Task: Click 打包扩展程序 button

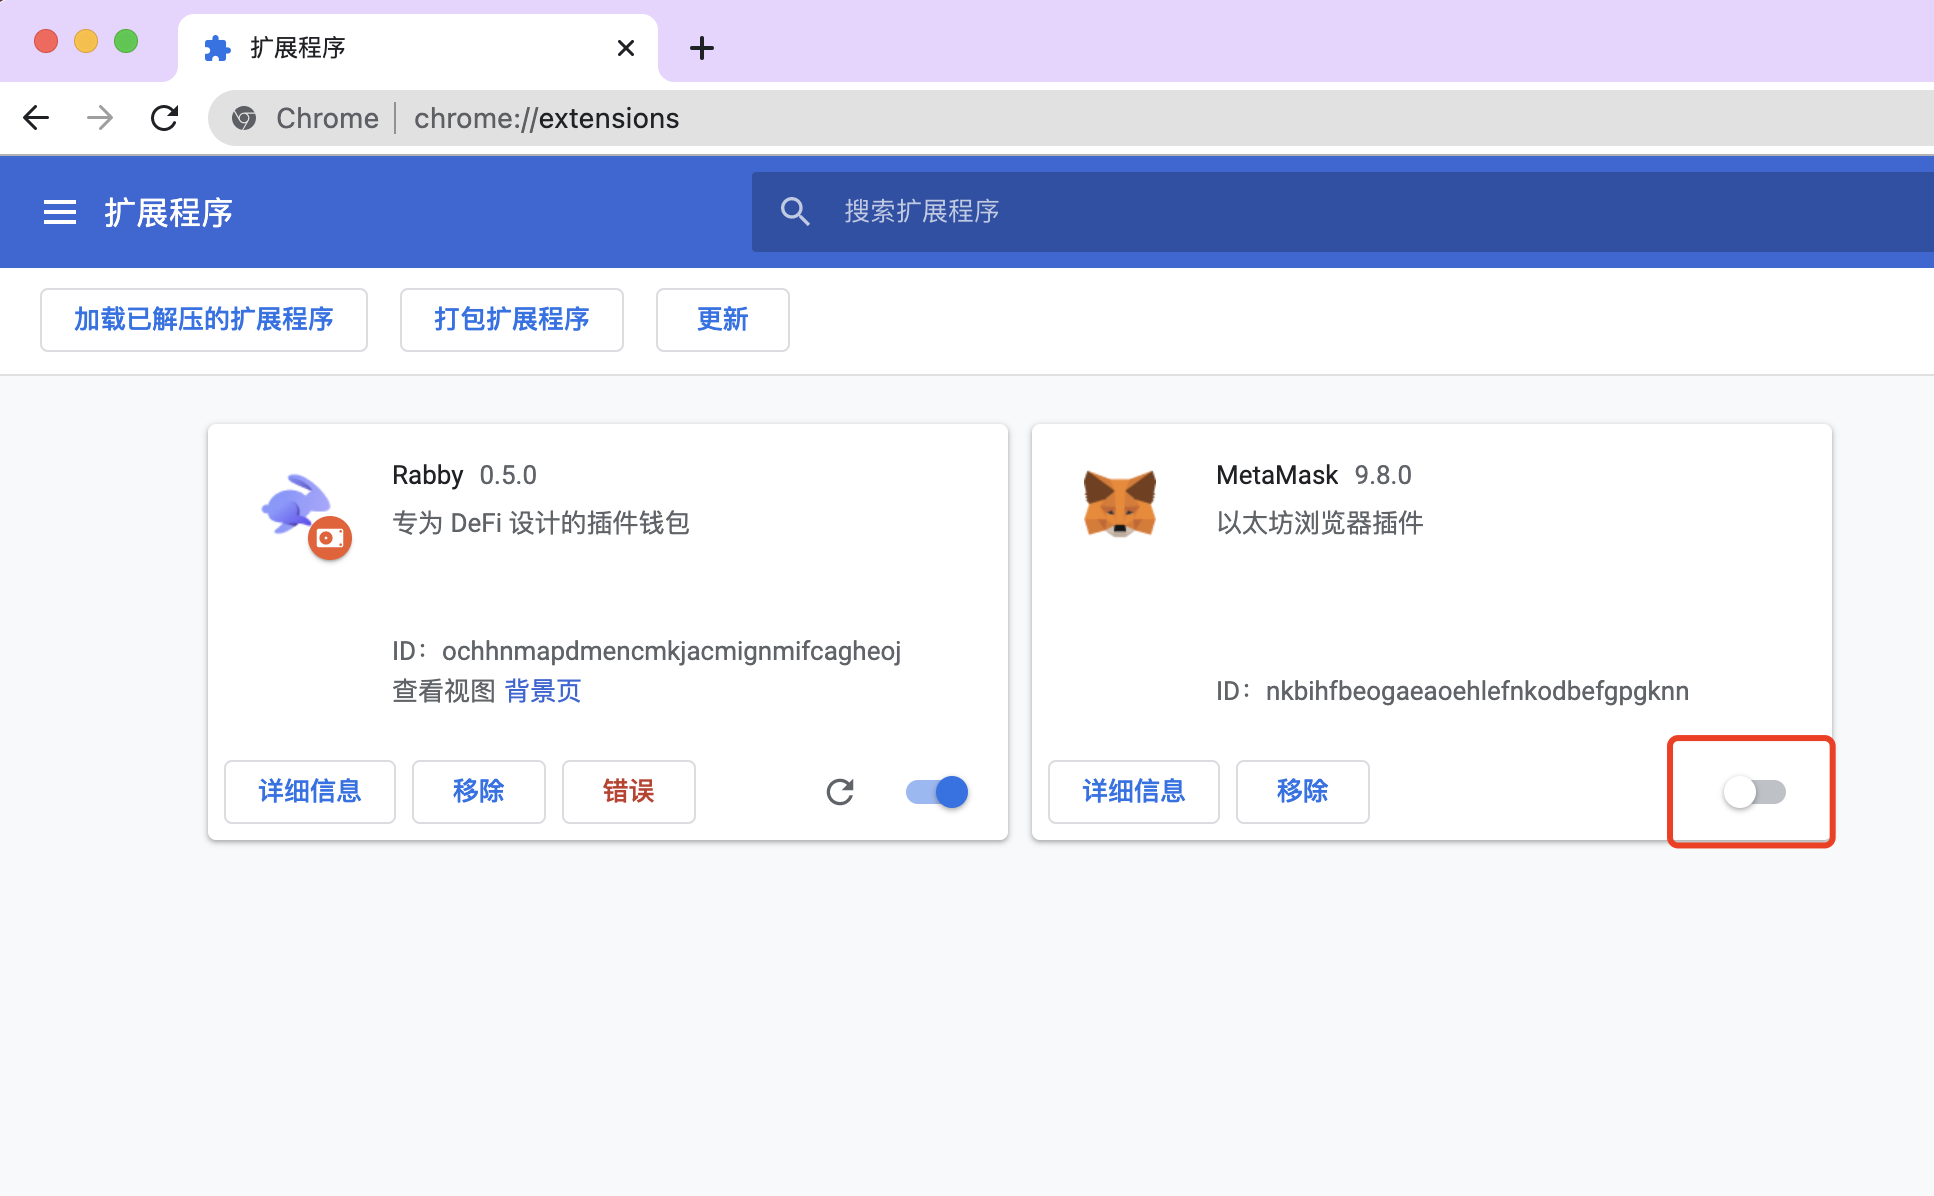Action: (x=512, y=320)
